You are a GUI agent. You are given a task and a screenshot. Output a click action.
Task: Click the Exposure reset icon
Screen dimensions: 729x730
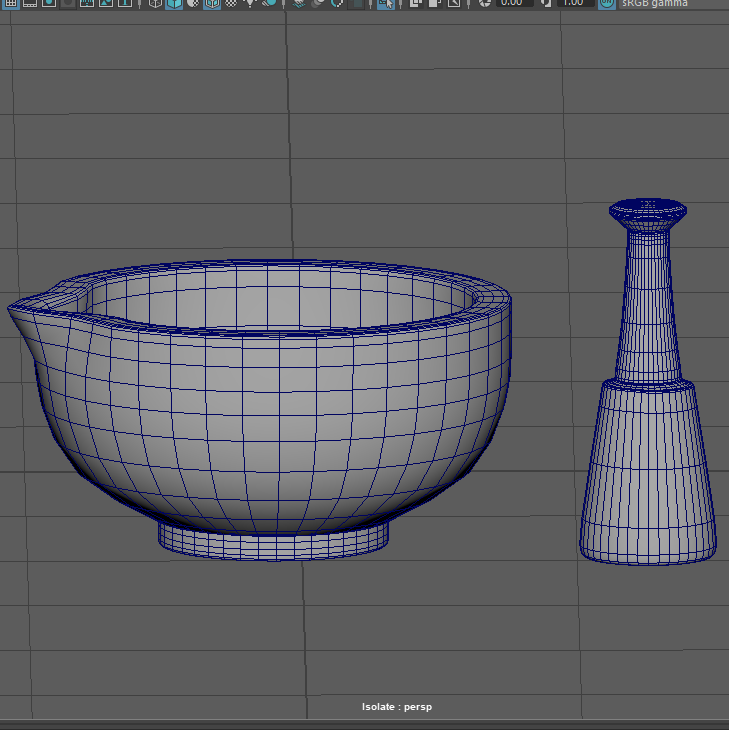click(x=484, y=3)
